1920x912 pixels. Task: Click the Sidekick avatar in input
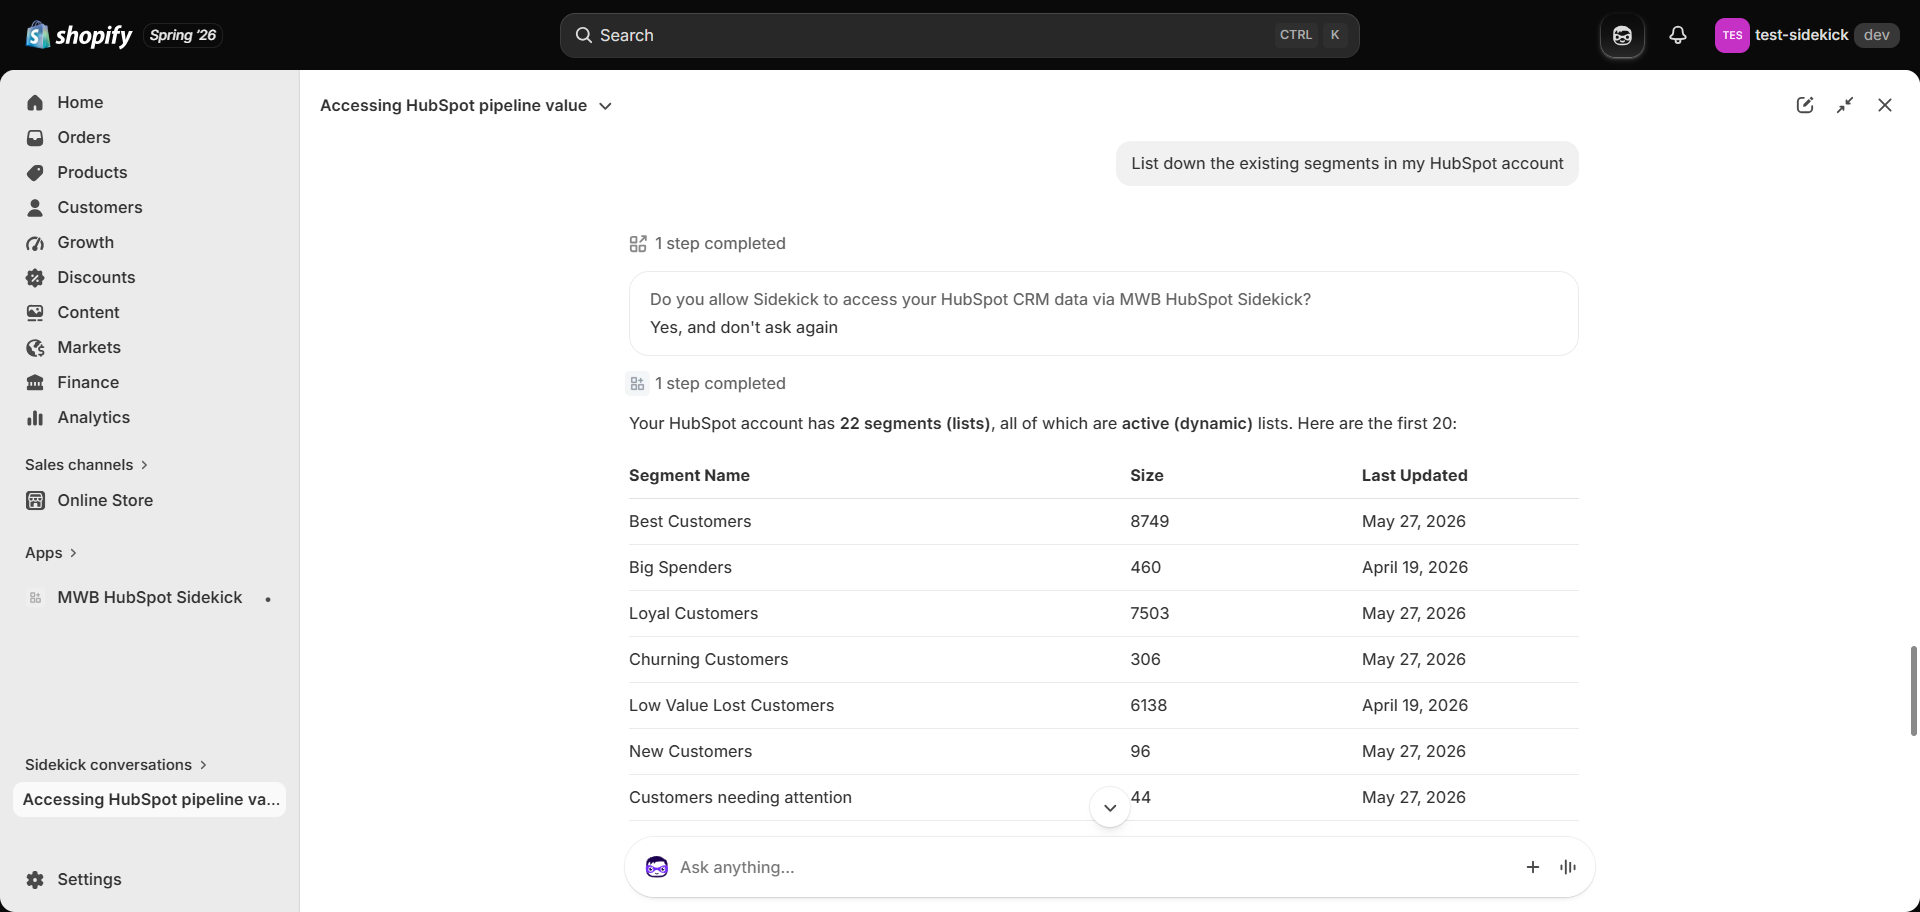657,867
